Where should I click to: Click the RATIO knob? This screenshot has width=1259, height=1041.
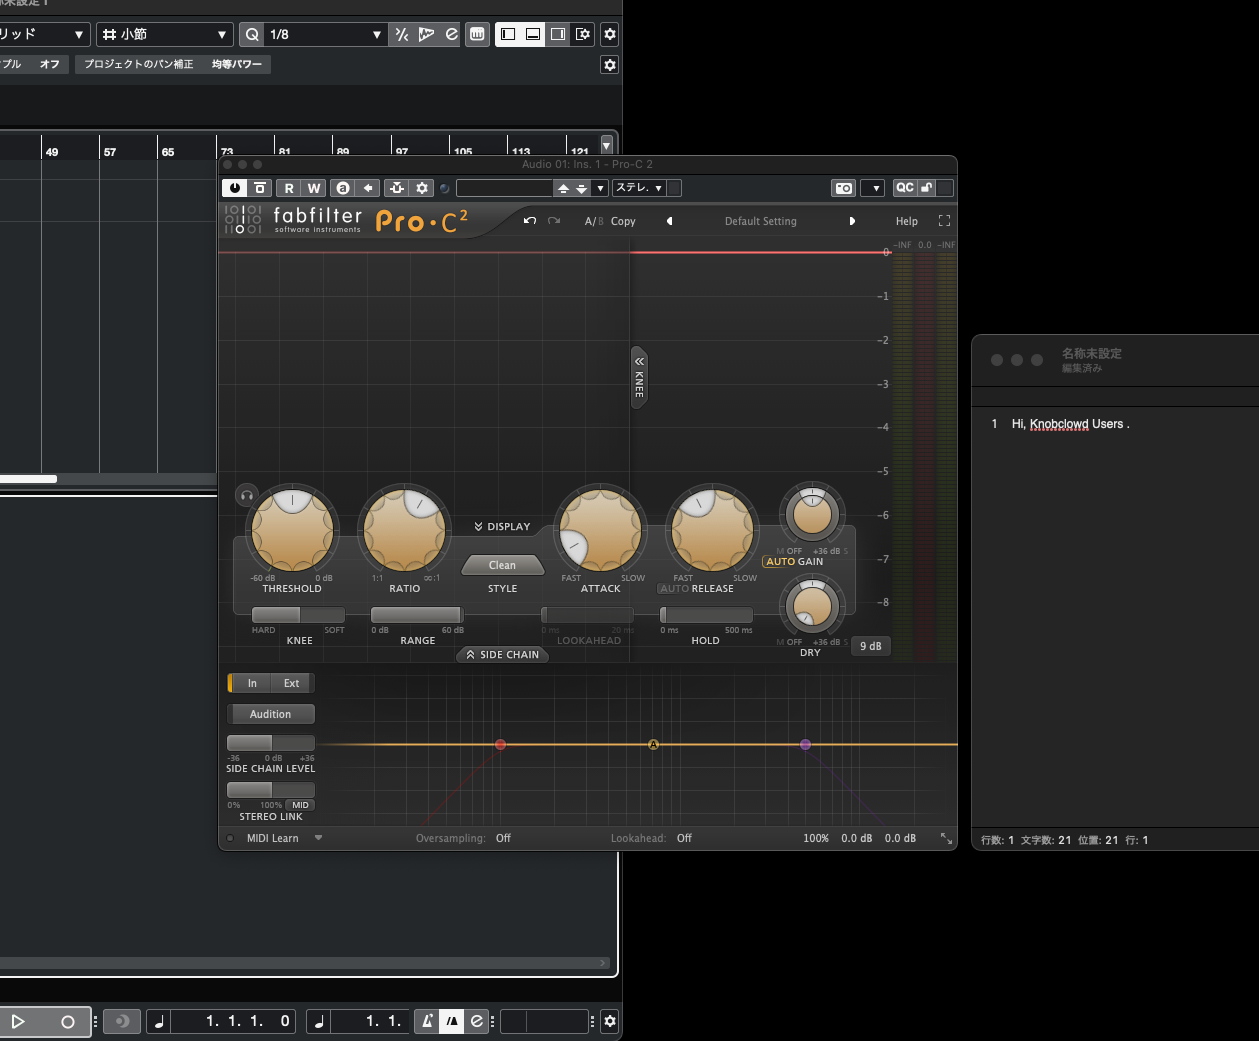coord(404,532)
